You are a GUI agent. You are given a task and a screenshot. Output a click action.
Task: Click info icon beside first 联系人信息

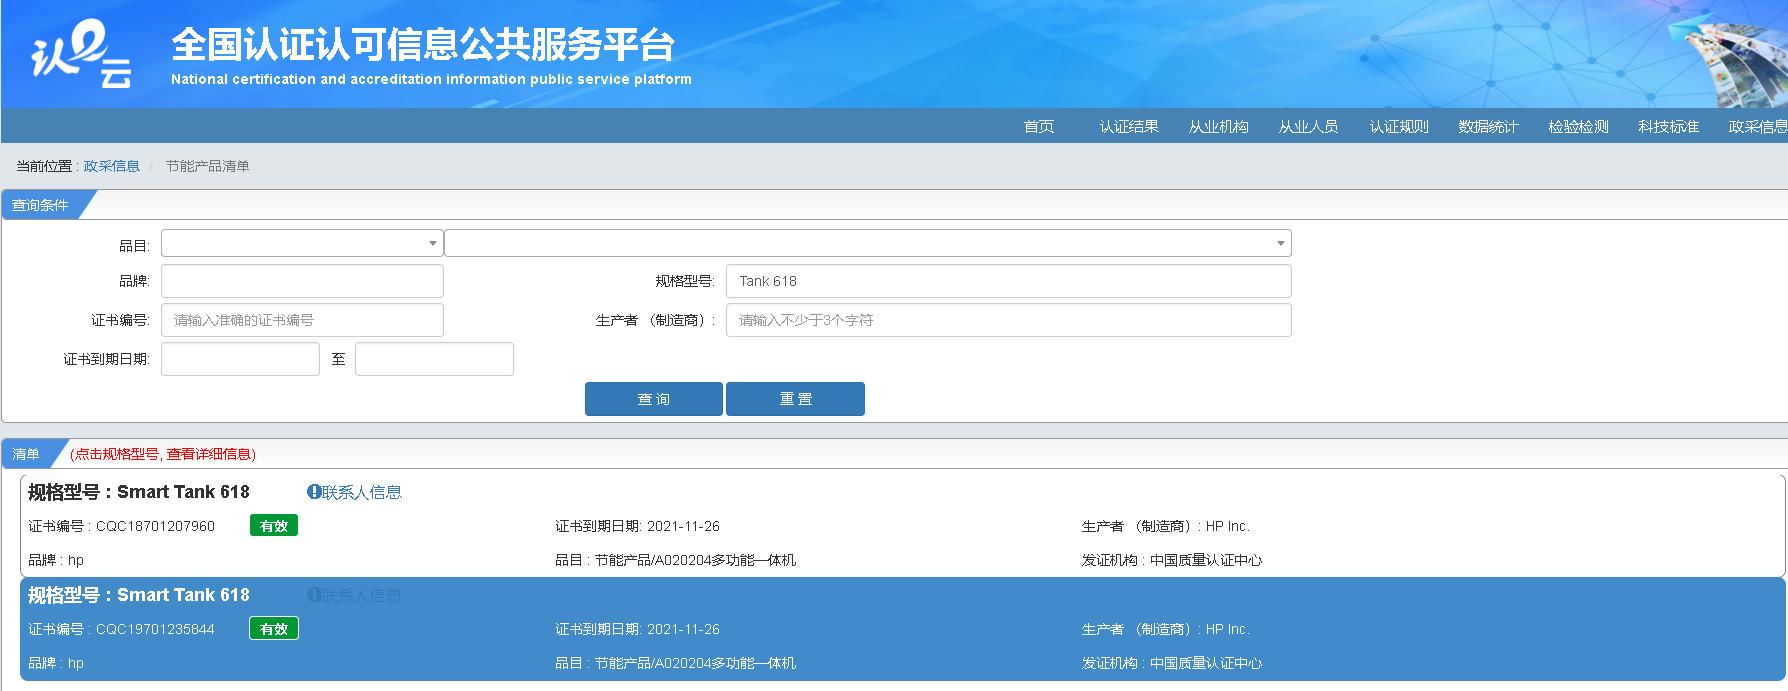pyautogui.click(x=314, y=492)
